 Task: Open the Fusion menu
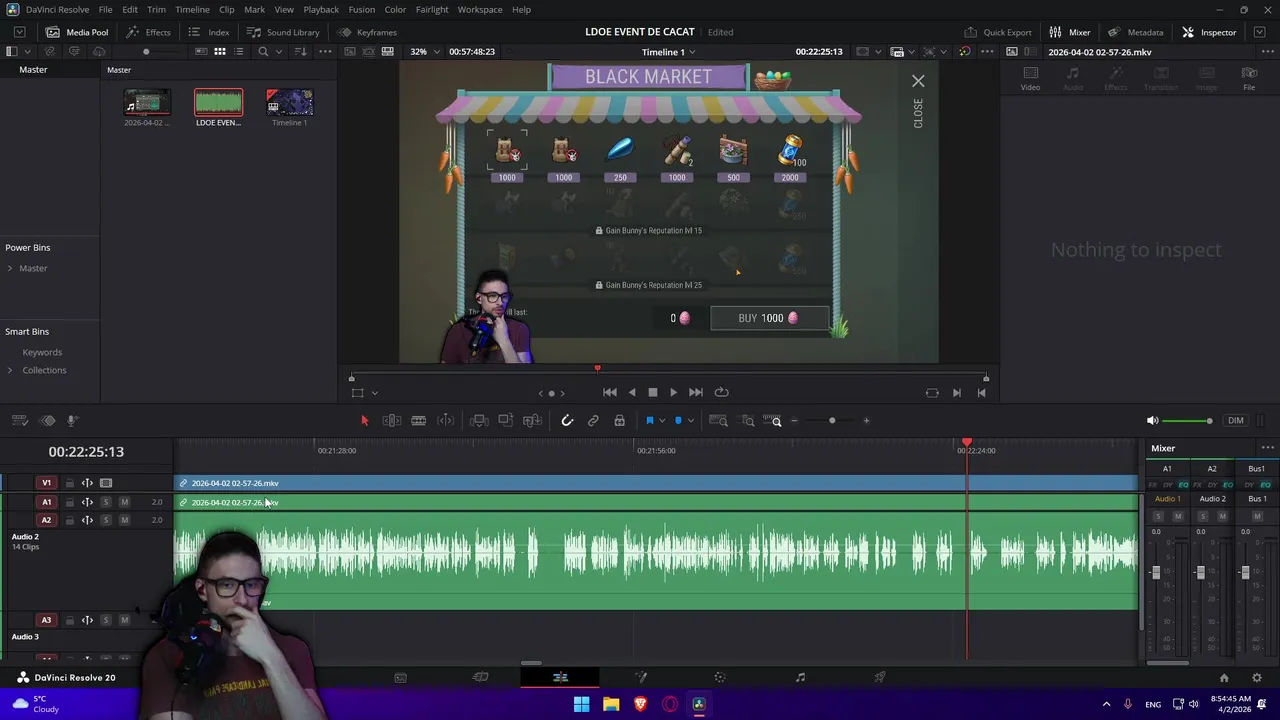361,9
